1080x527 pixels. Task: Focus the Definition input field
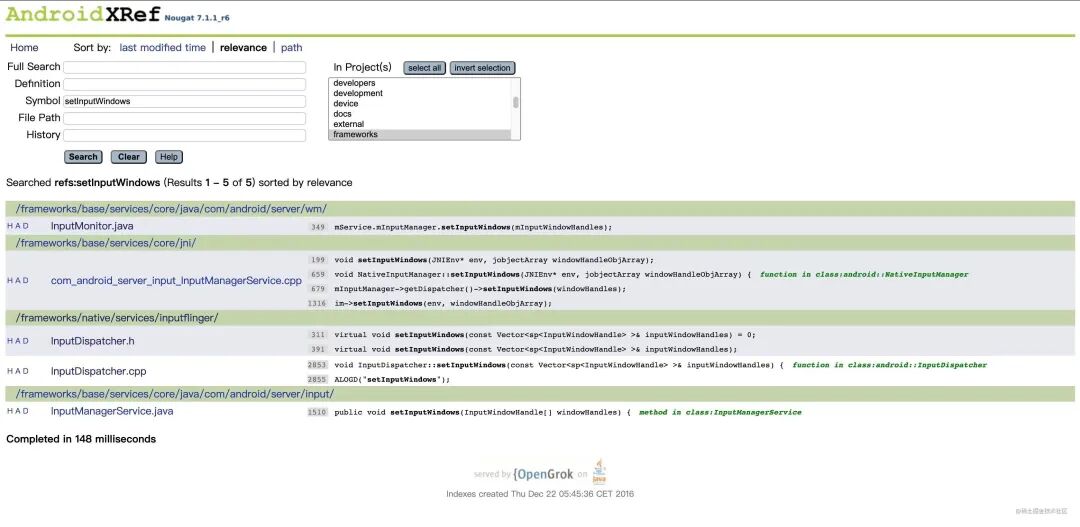(x=185, y=84)
